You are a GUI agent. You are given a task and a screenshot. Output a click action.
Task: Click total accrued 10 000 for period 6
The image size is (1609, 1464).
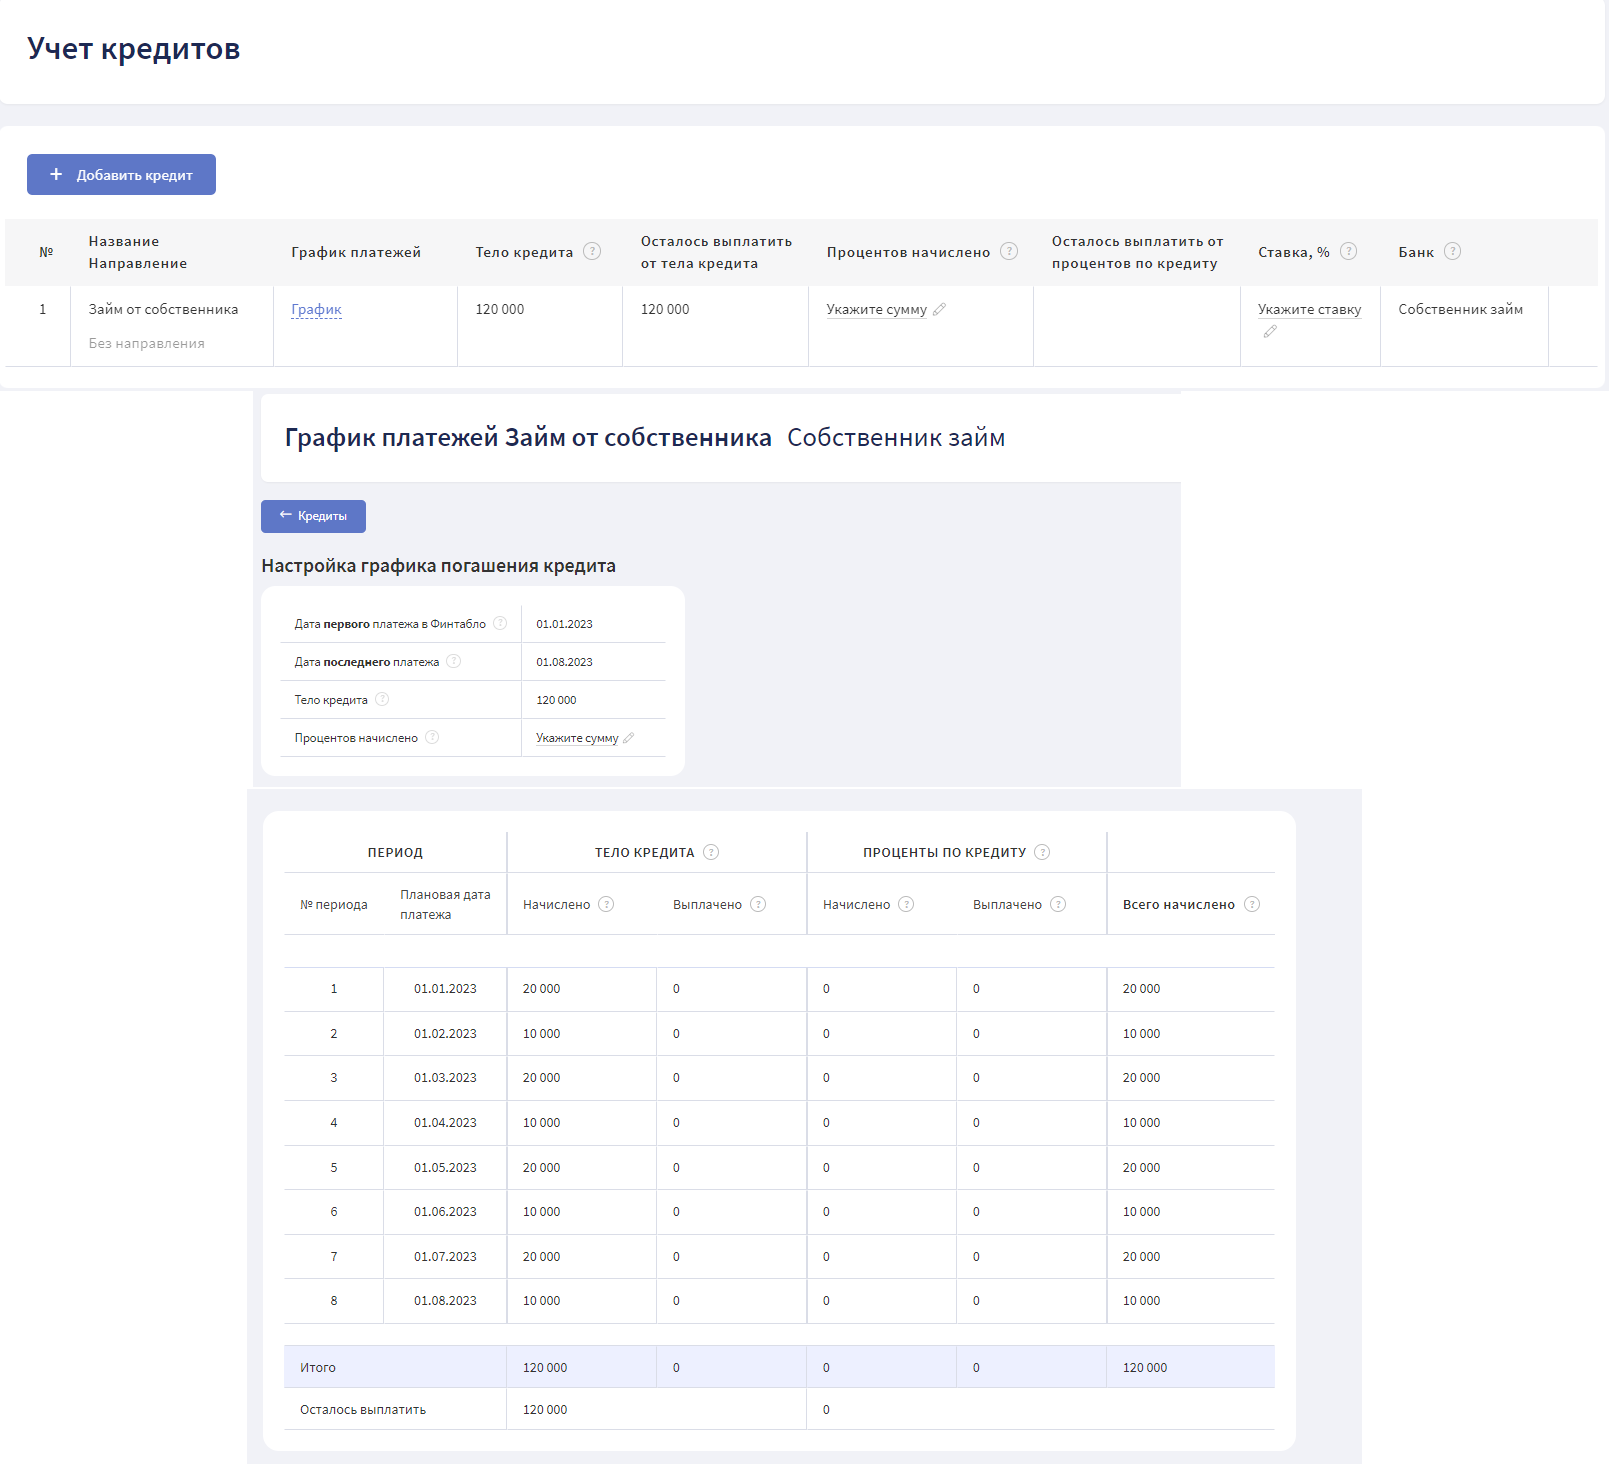point(1141,1212)
